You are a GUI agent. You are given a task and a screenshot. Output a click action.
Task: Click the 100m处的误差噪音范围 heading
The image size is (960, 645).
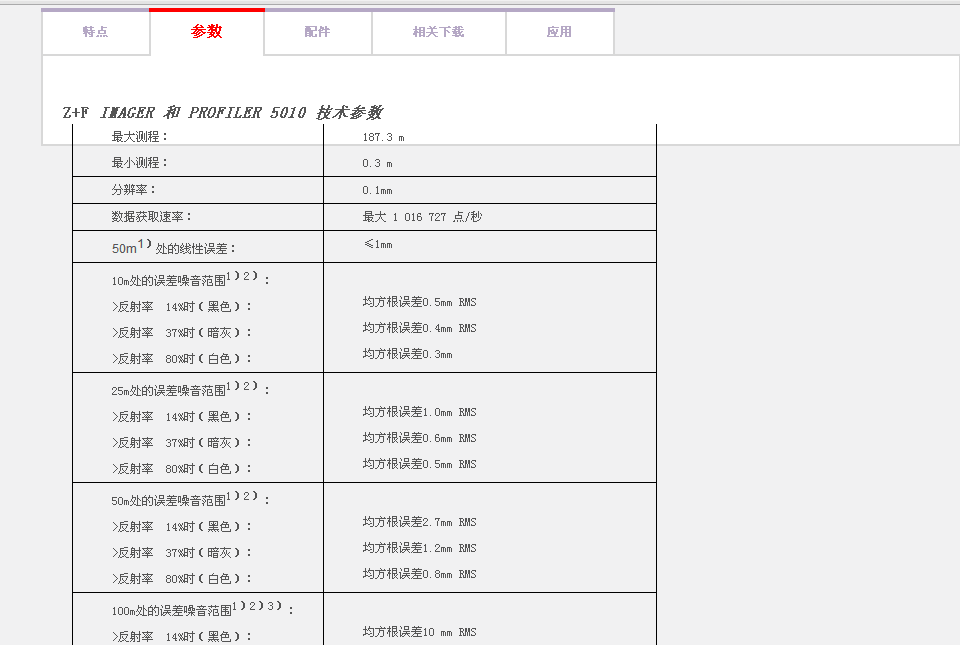click(202, 608)
